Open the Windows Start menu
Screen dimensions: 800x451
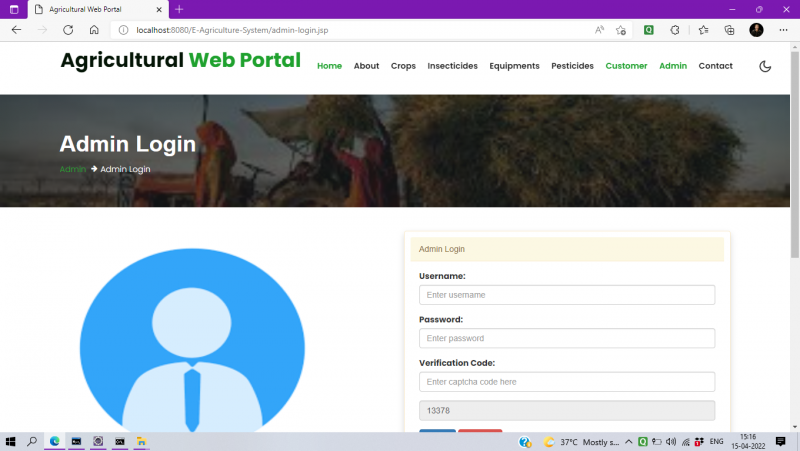tap(10, 441)
